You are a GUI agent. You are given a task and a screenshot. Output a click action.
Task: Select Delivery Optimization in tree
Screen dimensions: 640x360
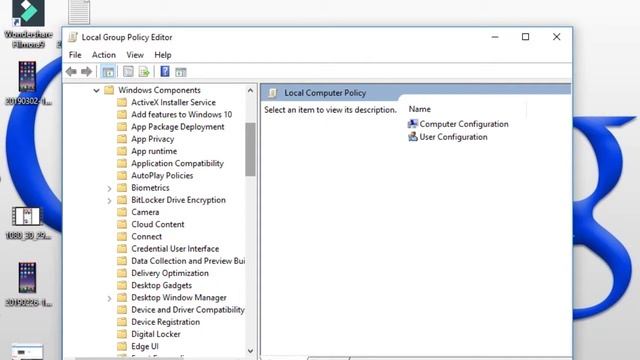[x=169, y=273]
